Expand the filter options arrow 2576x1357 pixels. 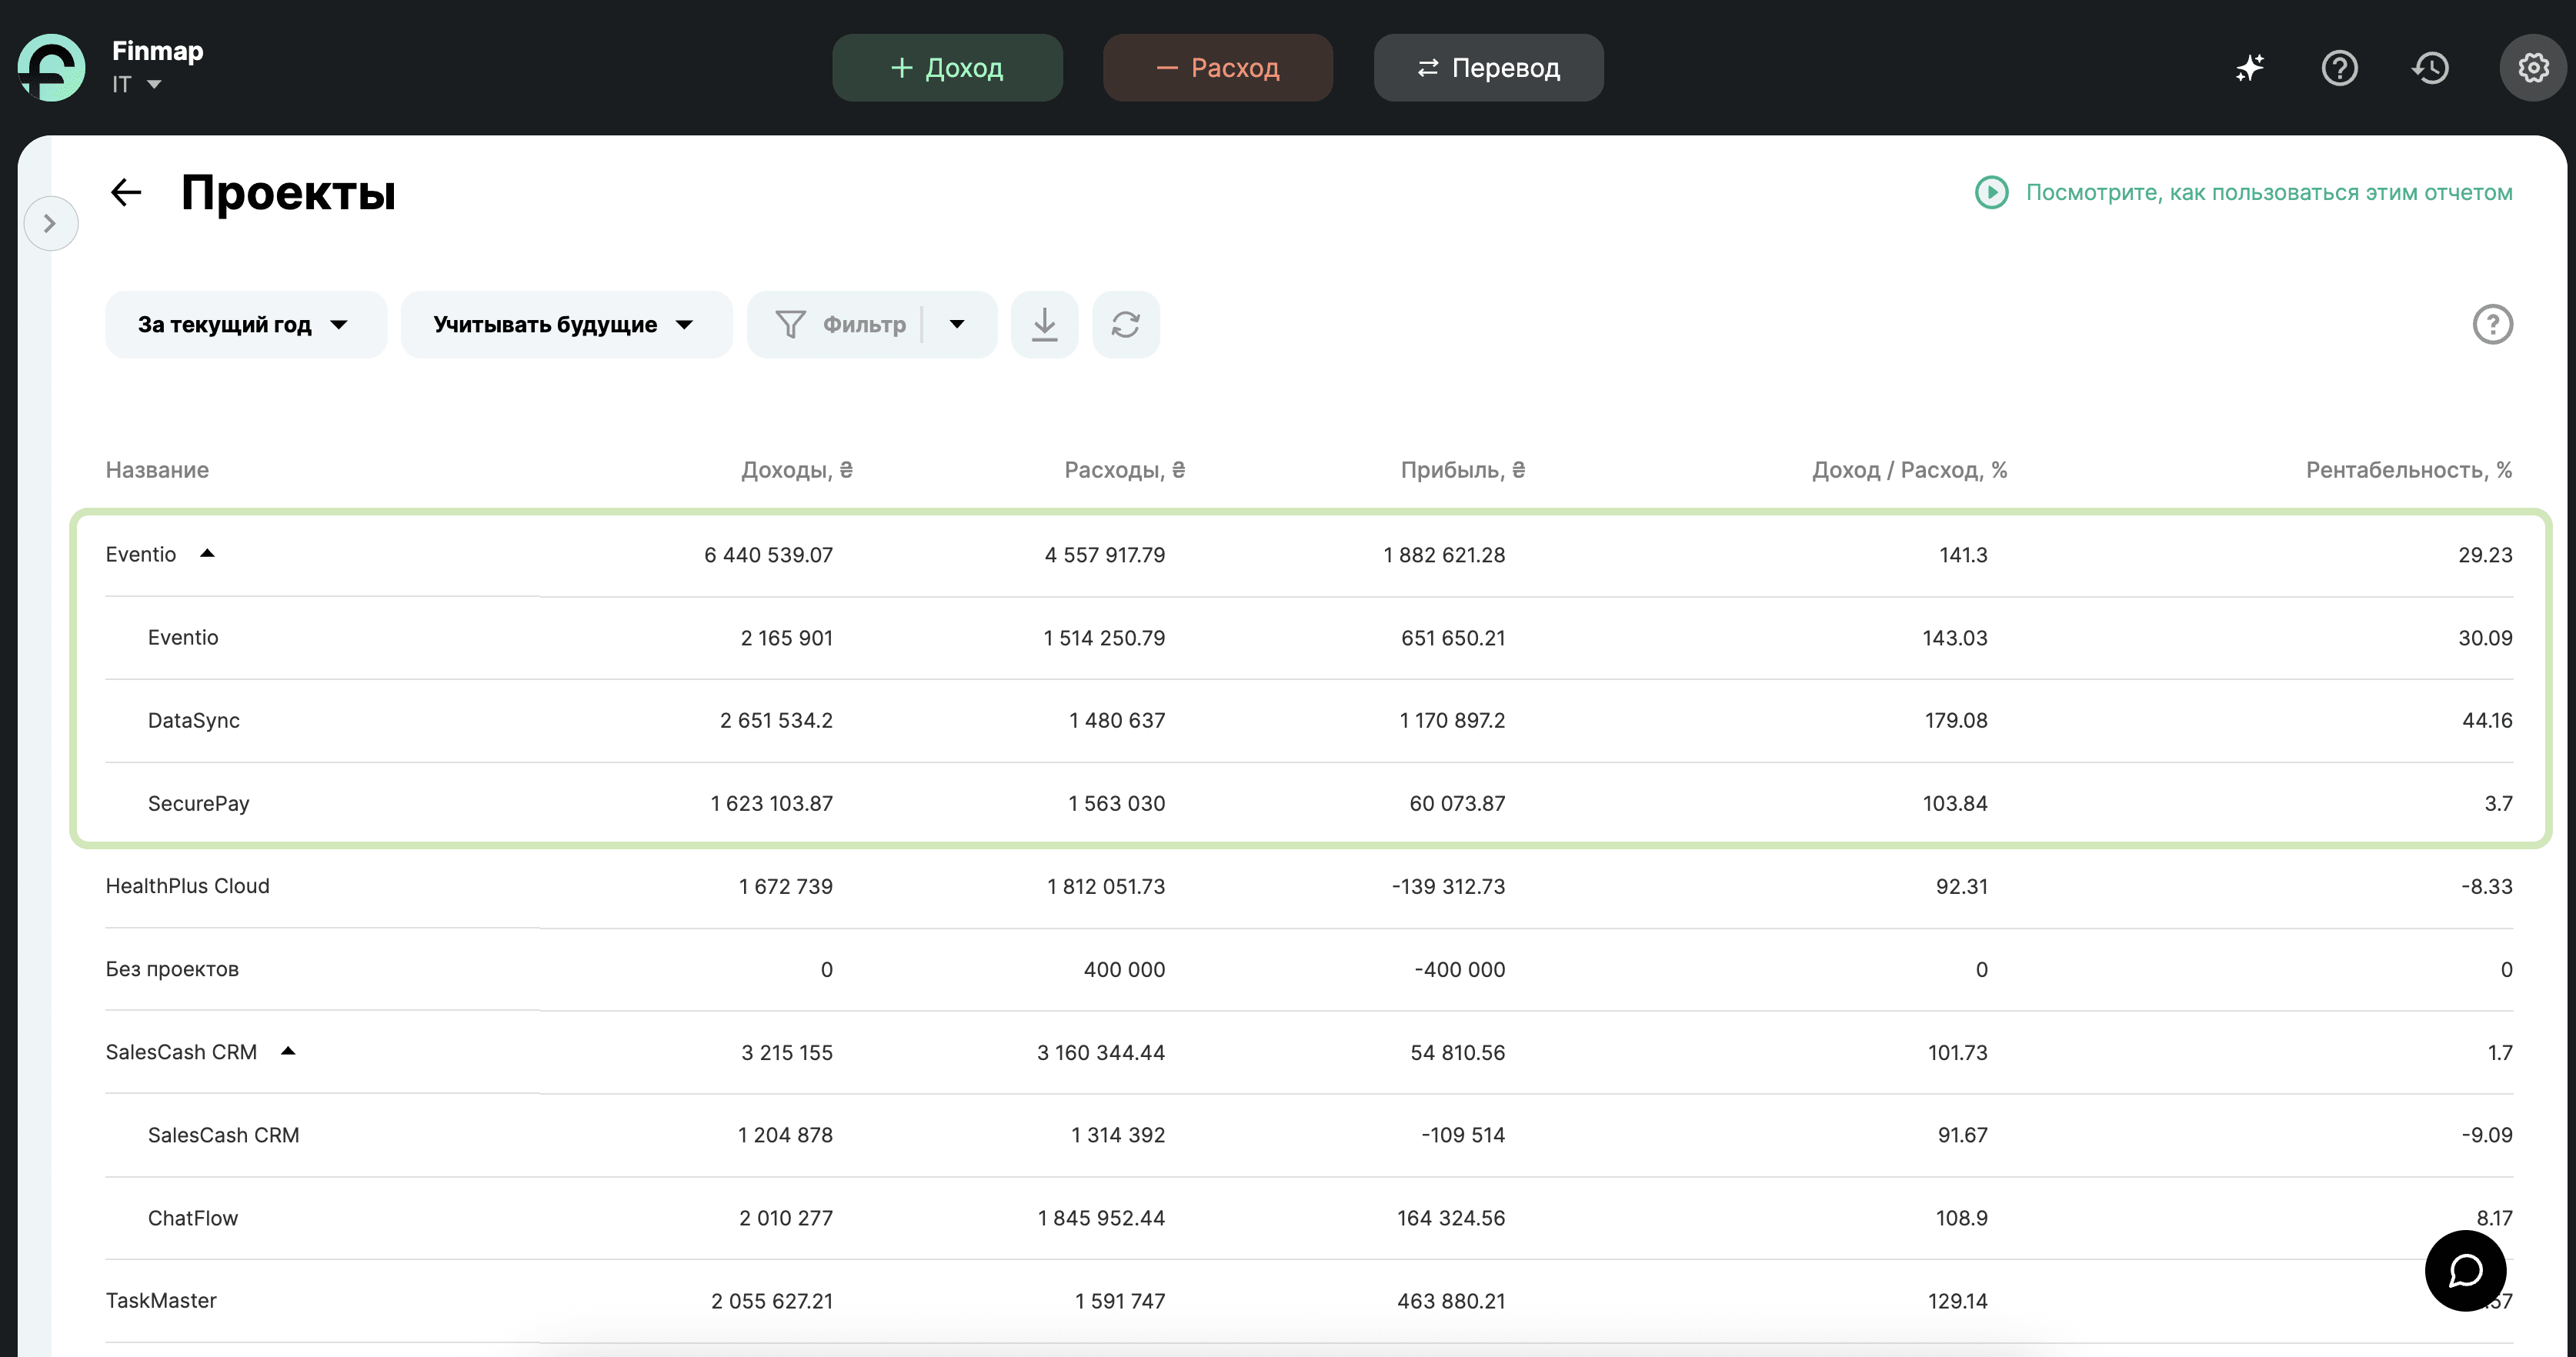click(957, 324)
